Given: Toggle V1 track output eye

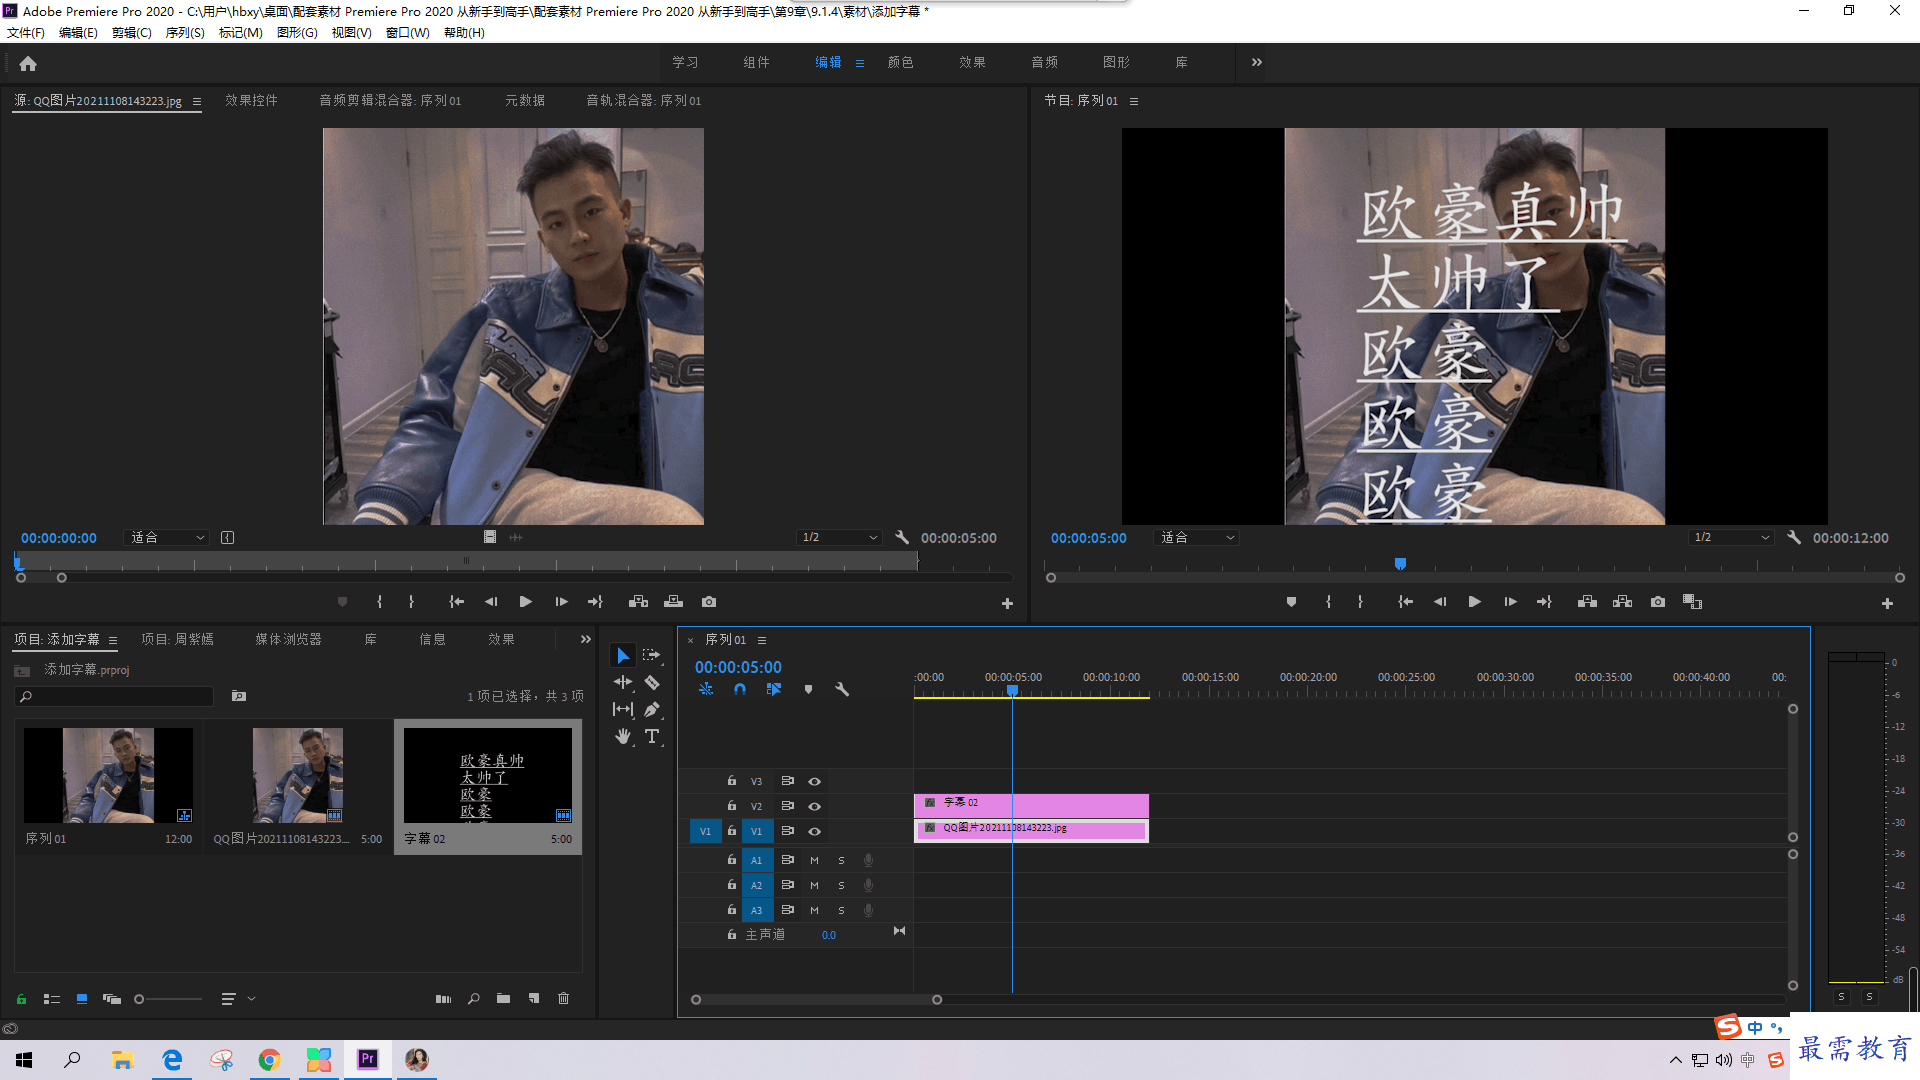Looking at the screenshot, I should [814, 831].
